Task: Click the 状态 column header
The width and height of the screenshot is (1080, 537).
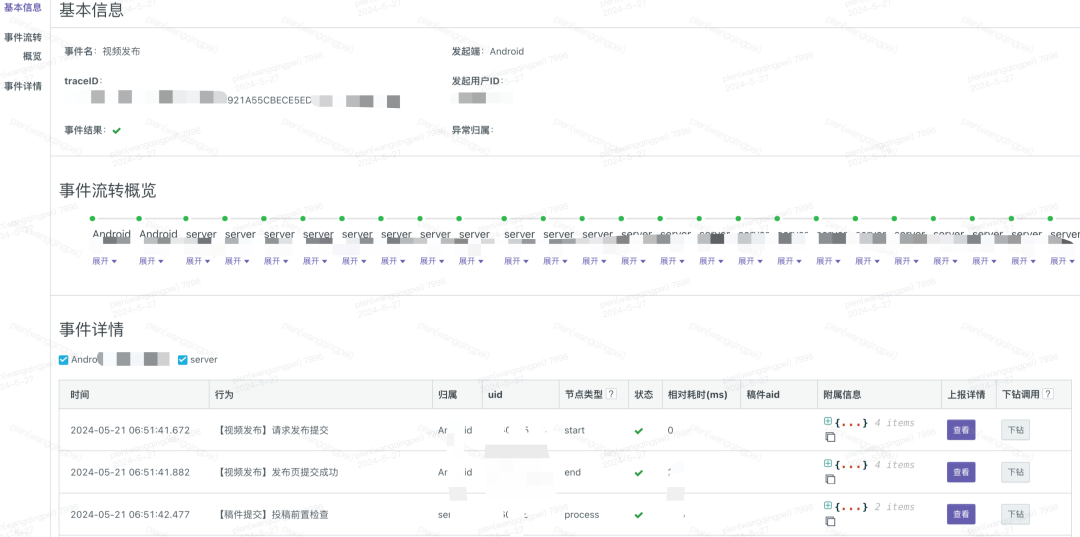Action: point(643,394)
